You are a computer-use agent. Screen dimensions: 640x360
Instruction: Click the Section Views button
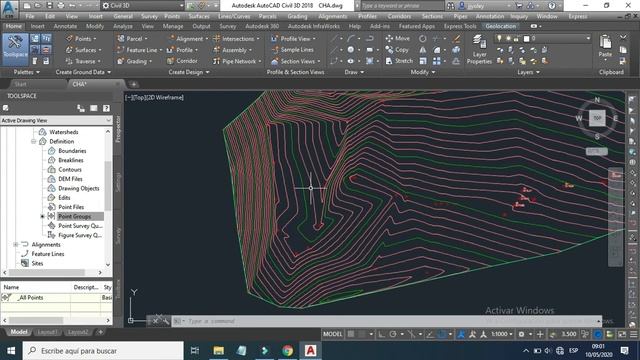tap(296, 61)
